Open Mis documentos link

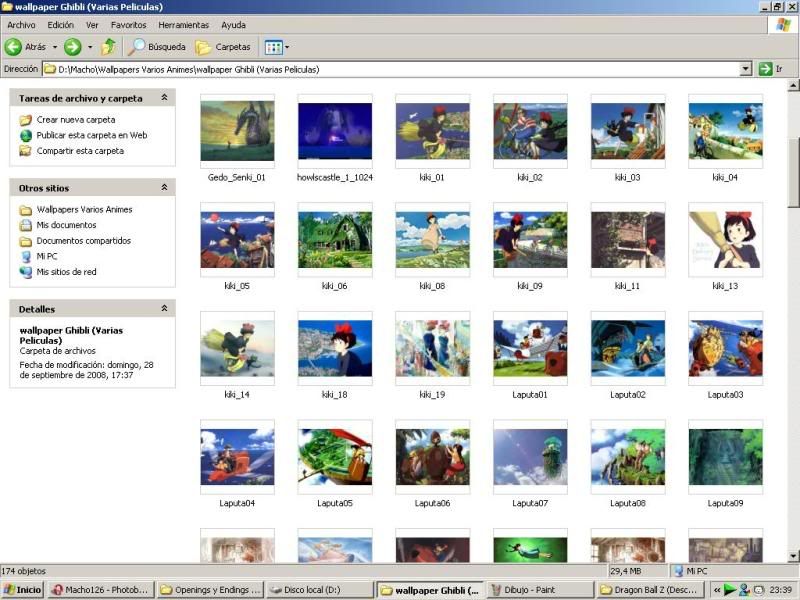pyautogui.click(x=66, y=225)
